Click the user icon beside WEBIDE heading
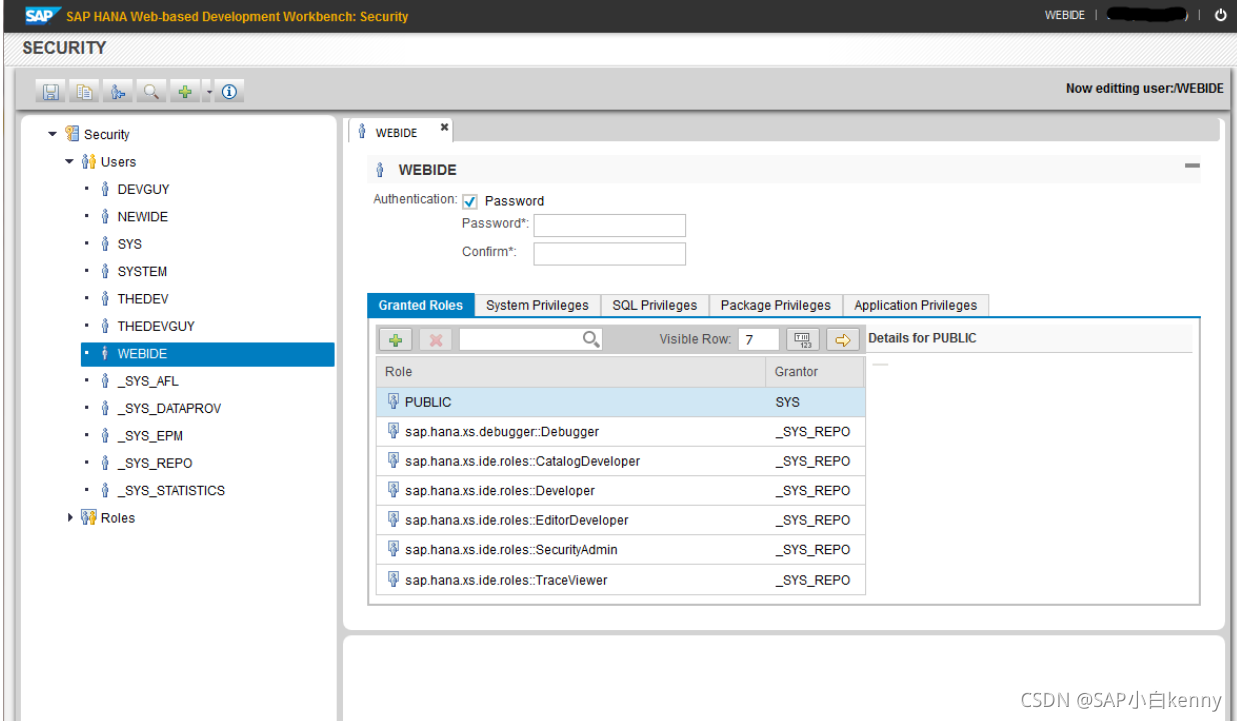1237x721 pixels. click(x=381, y=170)
